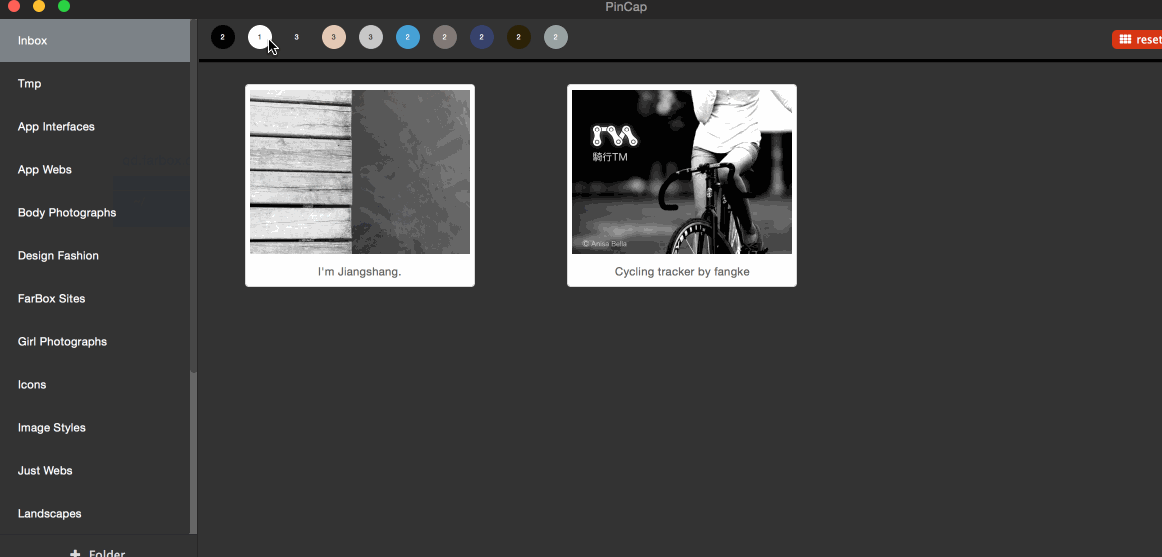This screenshot has width=1162, height=557.
Task: Select the Icons folder in the sidebar
Action: [x=95, y=384]
